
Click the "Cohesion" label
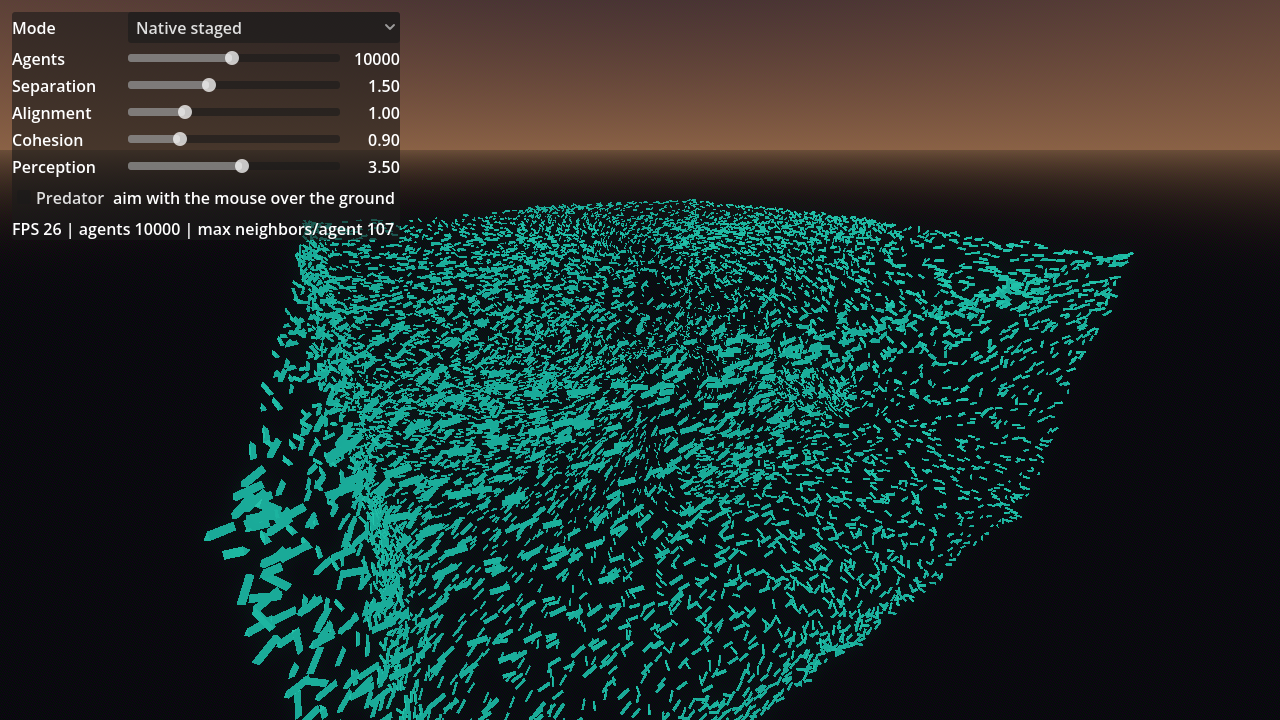click(47, 140)
